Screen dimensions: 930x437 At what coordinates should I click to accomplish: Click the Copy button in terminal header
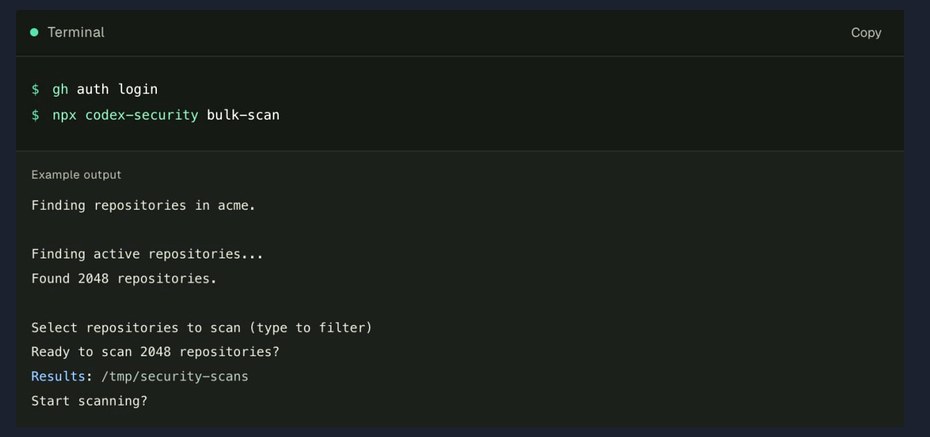[866, 33]
